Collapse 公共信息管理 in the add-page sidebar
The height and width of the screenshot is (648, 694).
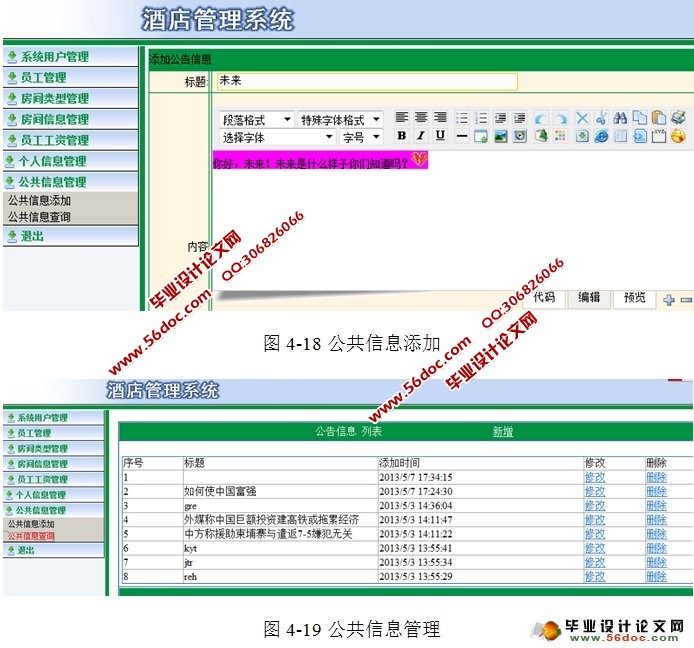pos(70,181)
